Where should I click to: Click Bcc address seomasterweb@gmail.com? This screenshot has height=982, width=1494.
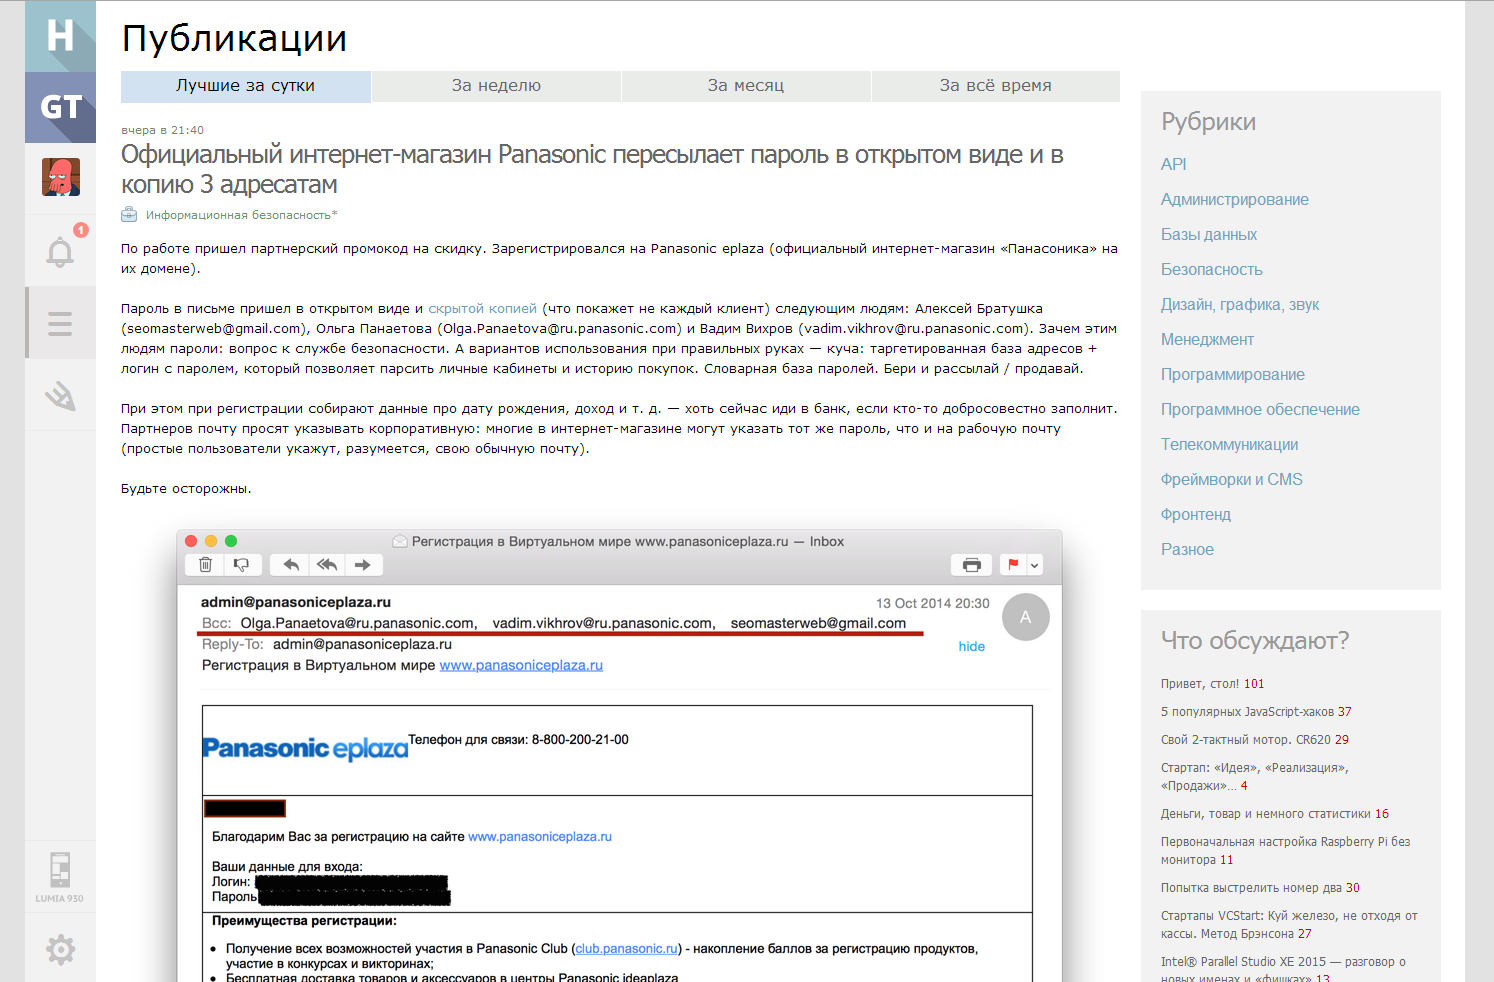818,623
